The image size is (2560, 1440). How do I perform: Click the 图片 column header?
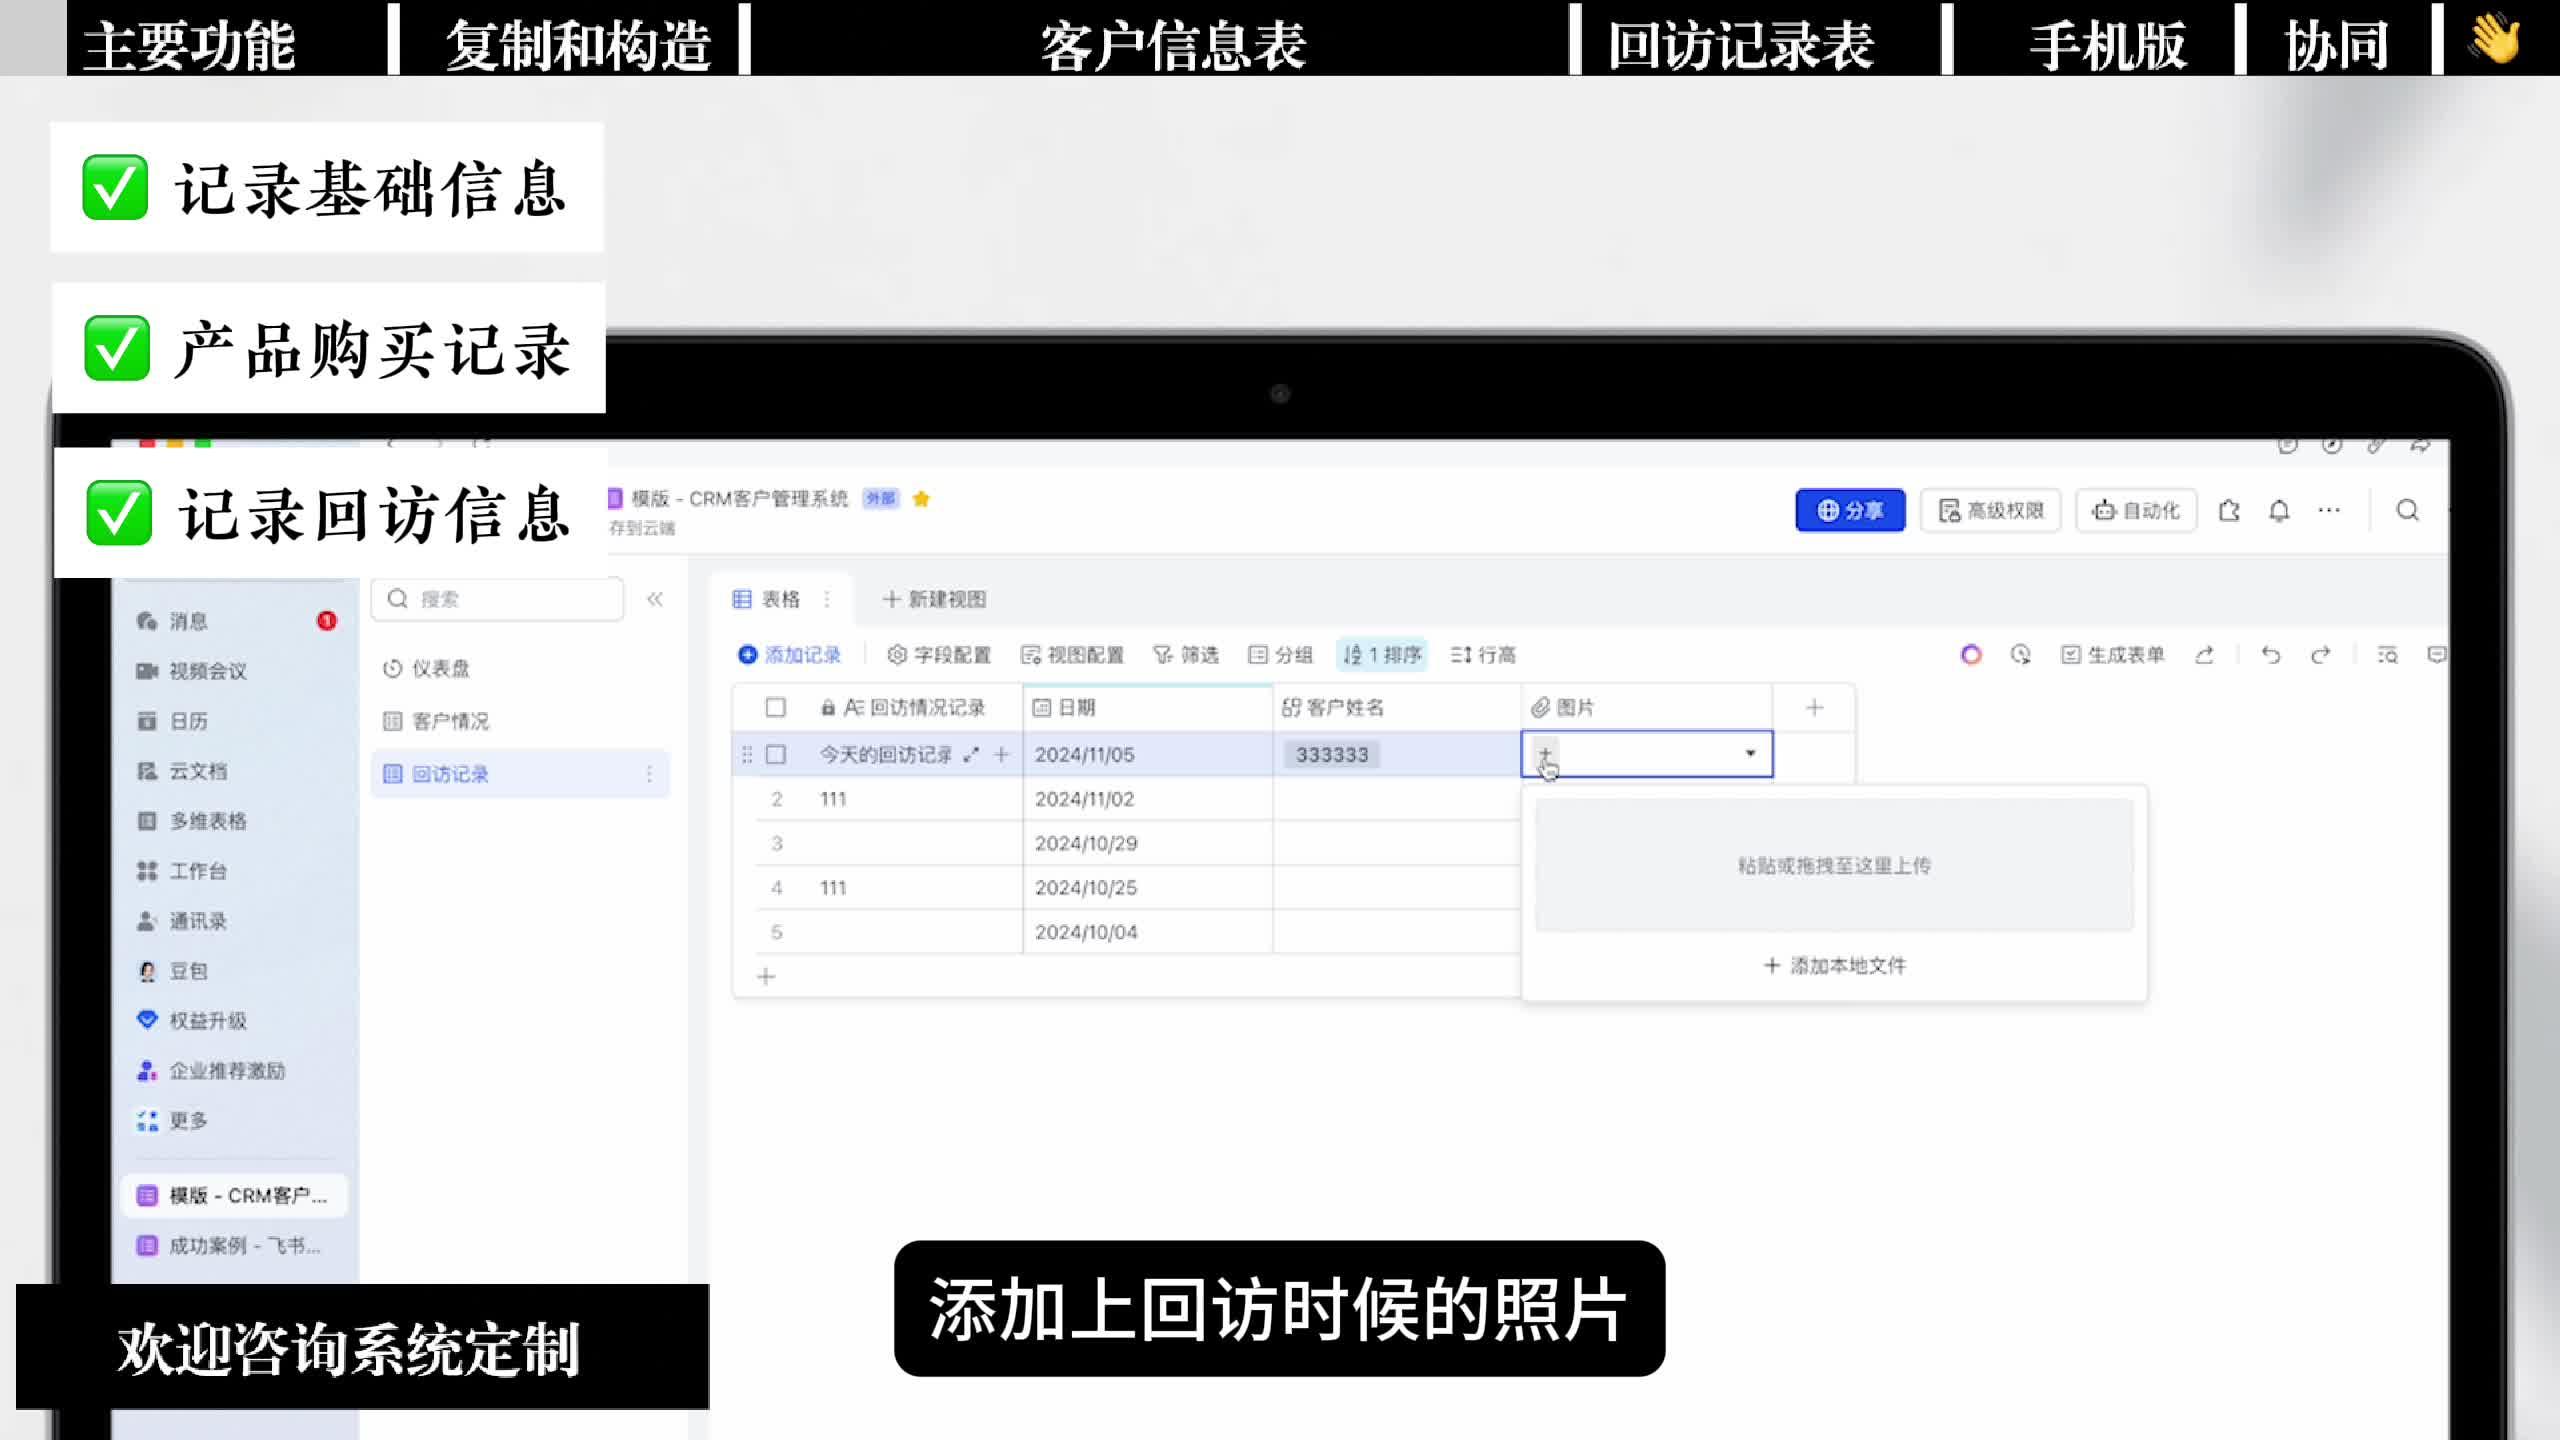tap(1647, 708)
